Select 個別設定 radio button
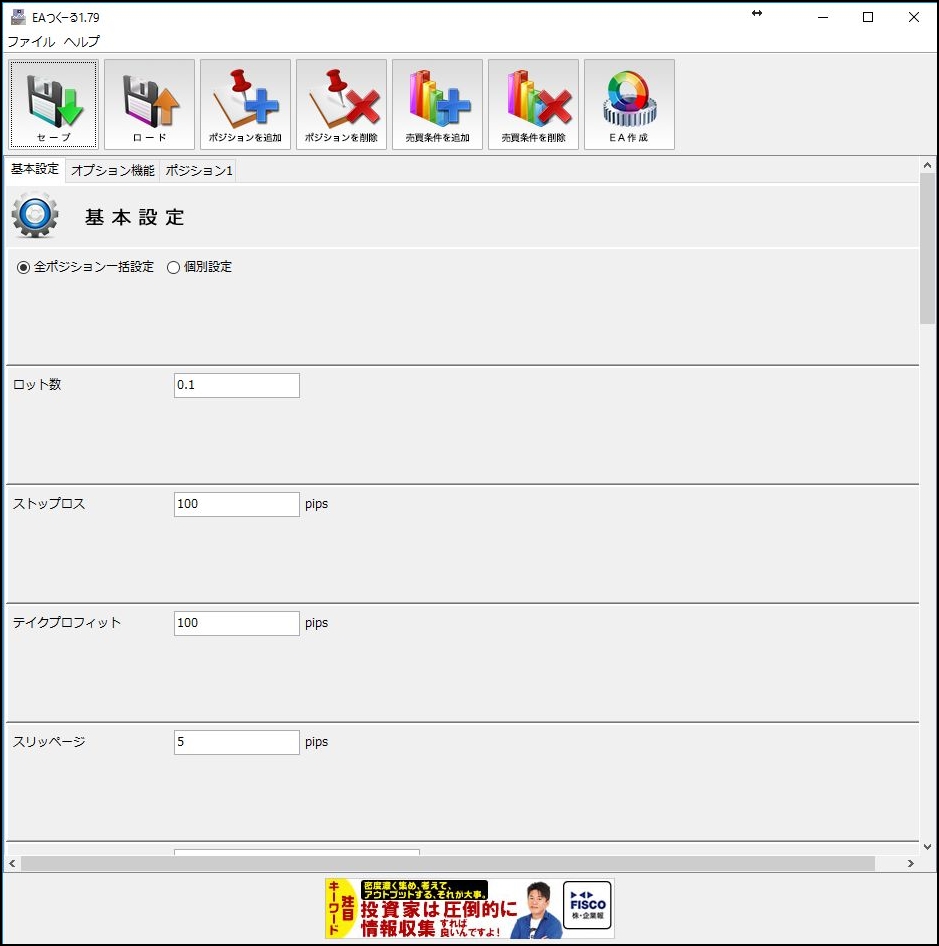Screen dimensions: 939x946 (173, 267)
